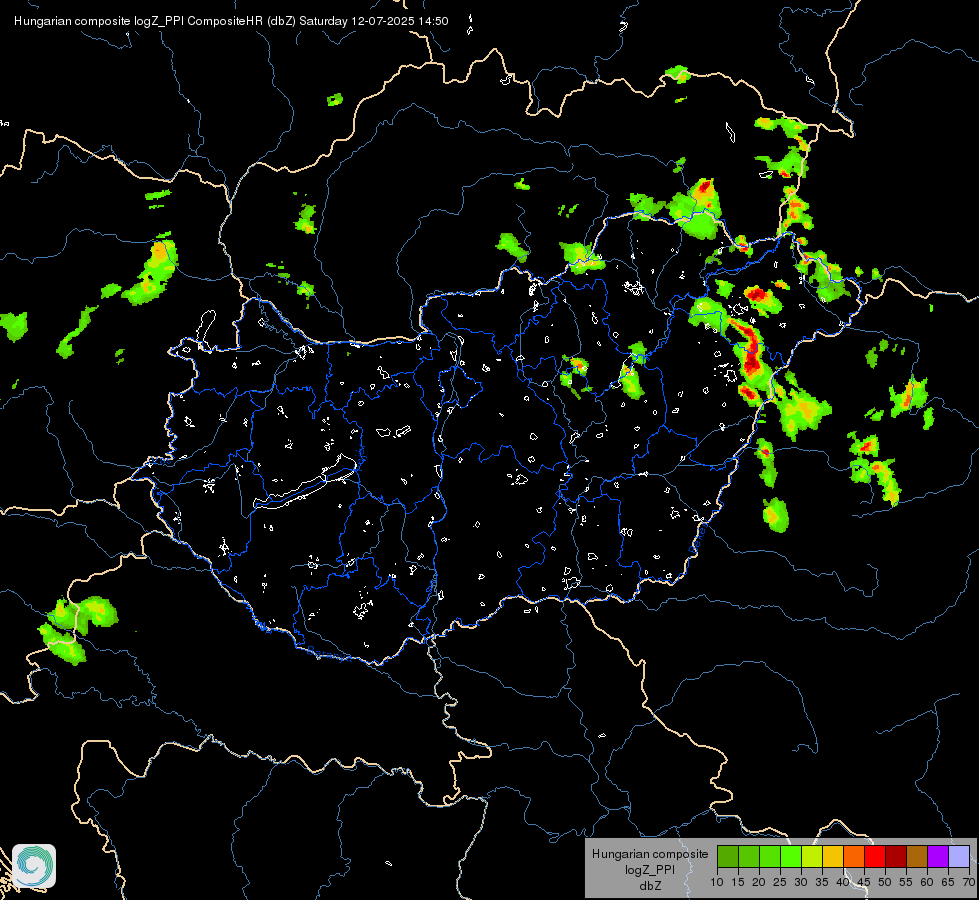Click the legend label 'Hungarian composite'
979x900 pixels.
pos(650,854)
